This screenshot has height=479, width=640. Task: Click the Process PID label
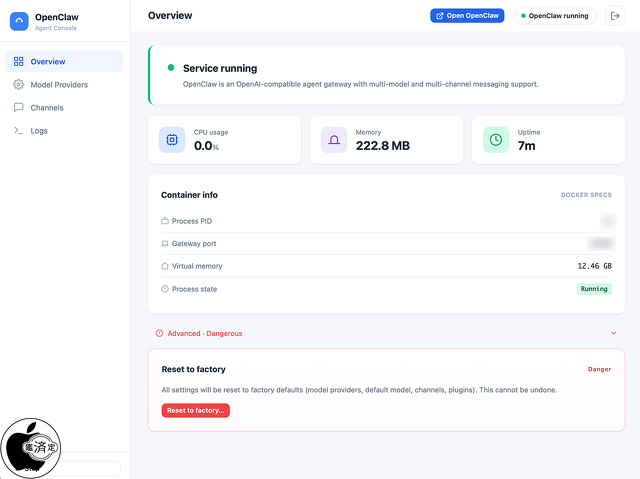(192, 221)
